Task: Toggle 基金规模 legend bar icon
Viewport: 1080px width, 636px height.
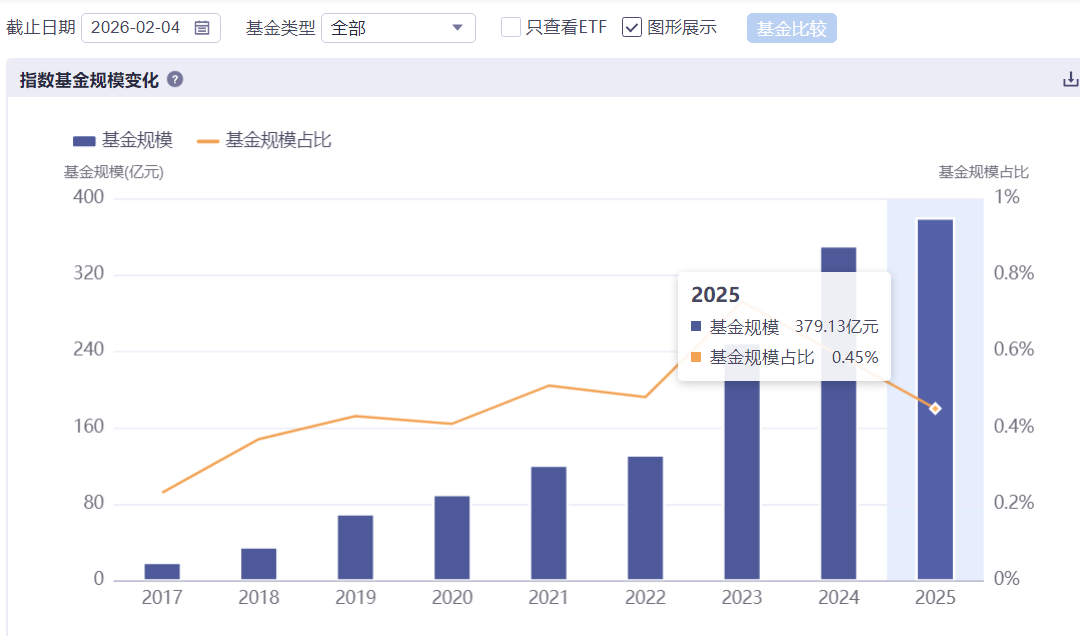Action: tap(84, 141)
